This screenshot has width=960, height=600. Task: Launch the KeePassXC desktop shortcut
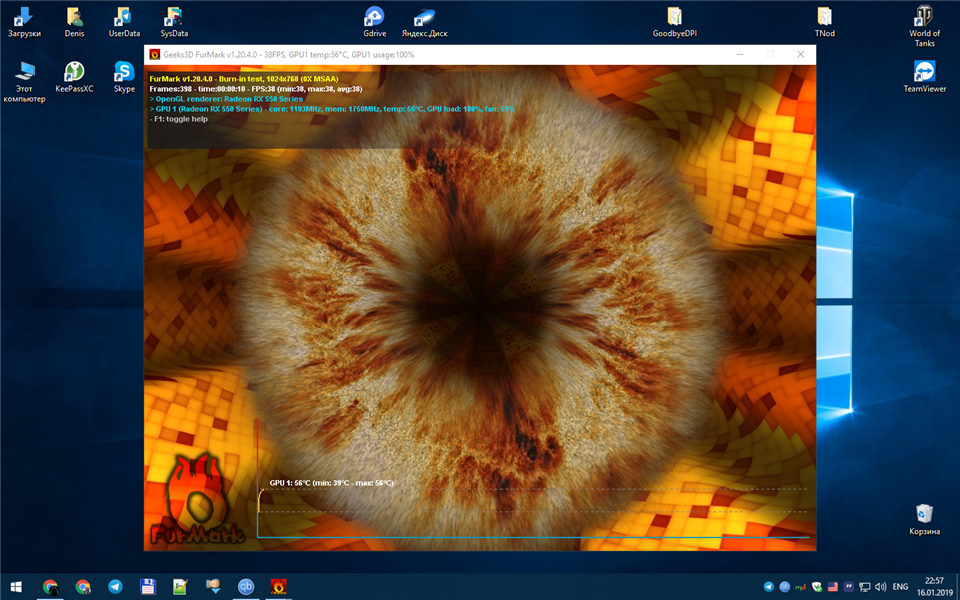(74, 77)
